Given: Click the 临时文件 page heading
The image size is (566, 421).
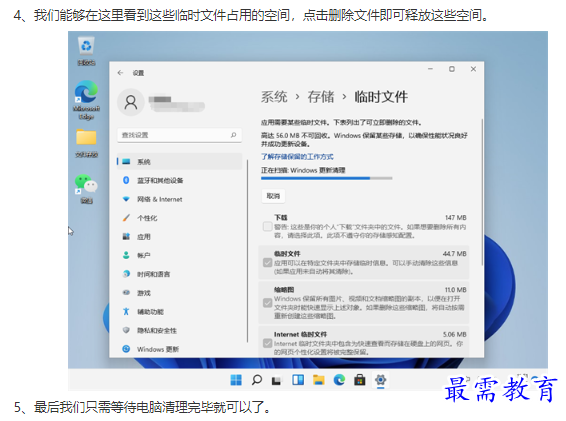Looking at the screenshot, I should coord(381,97).
